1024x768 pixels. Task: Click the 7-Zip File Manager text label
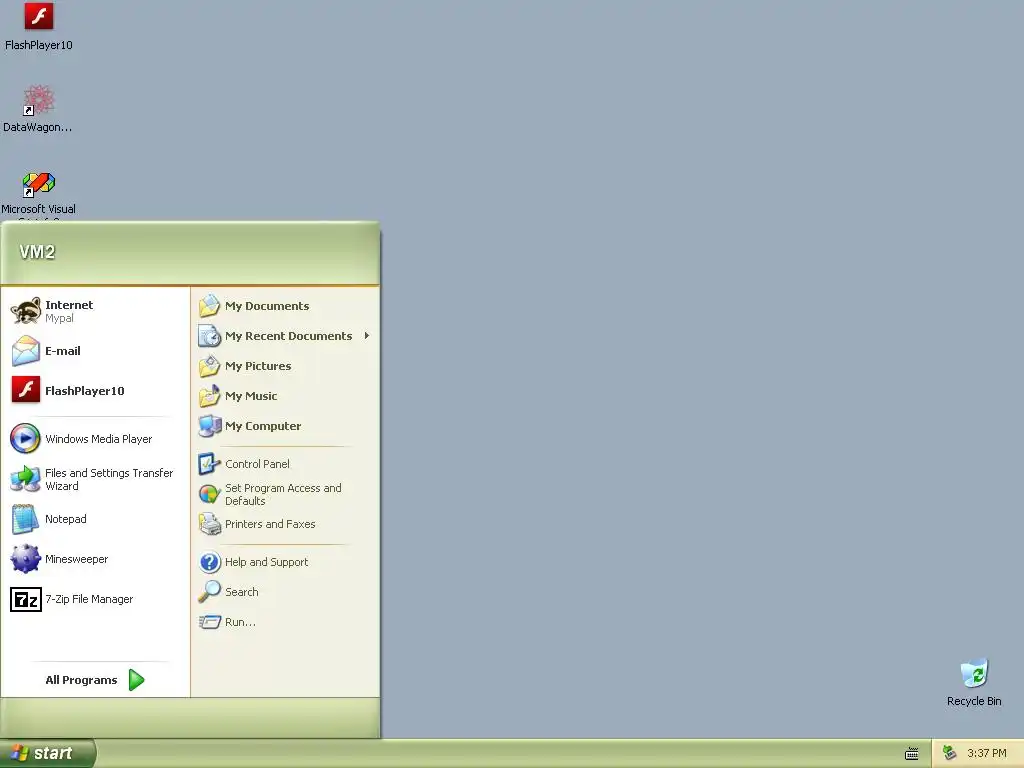pyautogui.click(x=89, y=599)
